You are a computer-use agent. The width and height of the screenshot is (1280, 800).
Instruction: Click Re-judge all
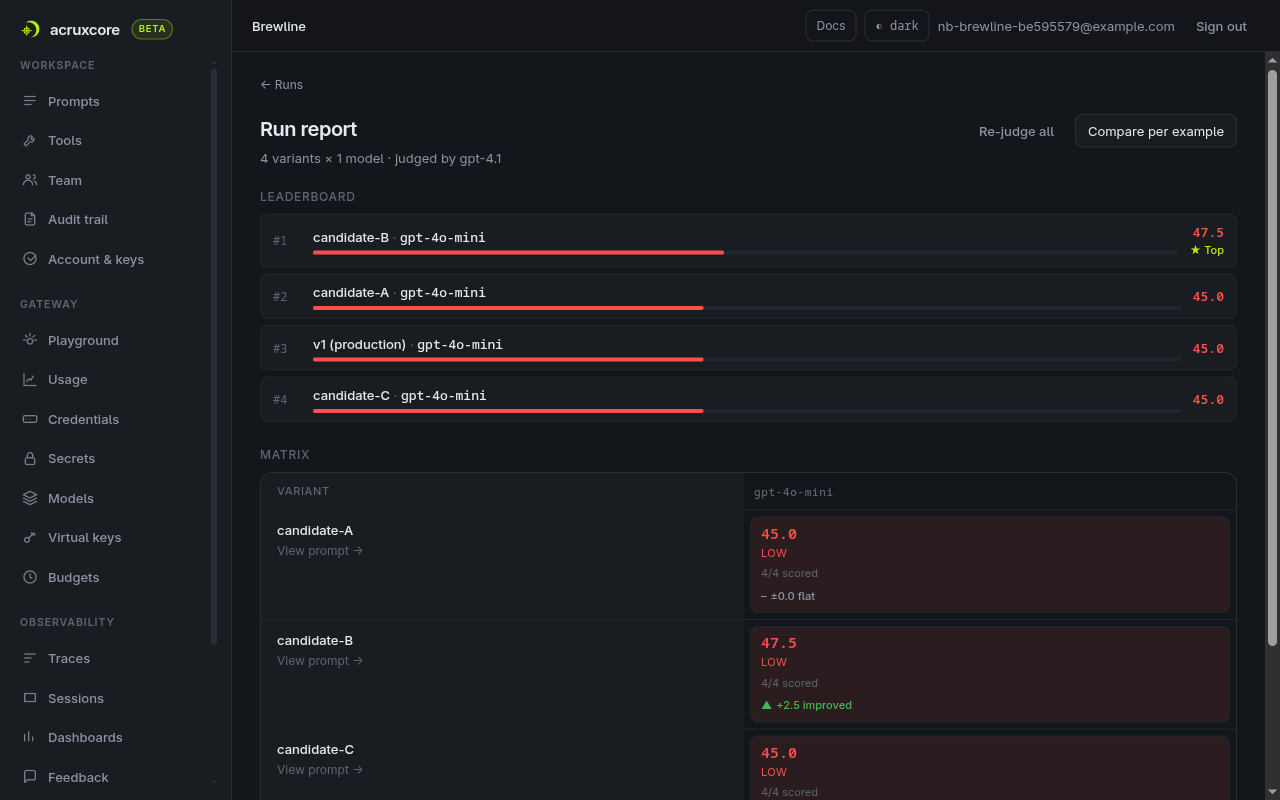click(1016, 131)
